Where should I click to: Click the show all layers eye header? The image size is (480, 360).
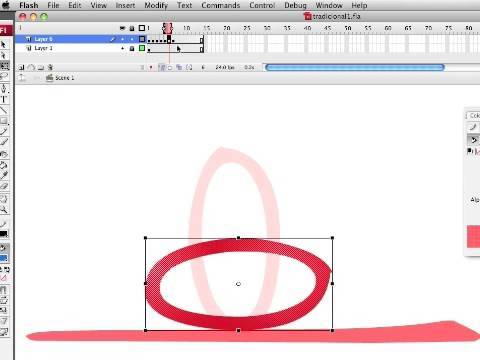[122, 28]
